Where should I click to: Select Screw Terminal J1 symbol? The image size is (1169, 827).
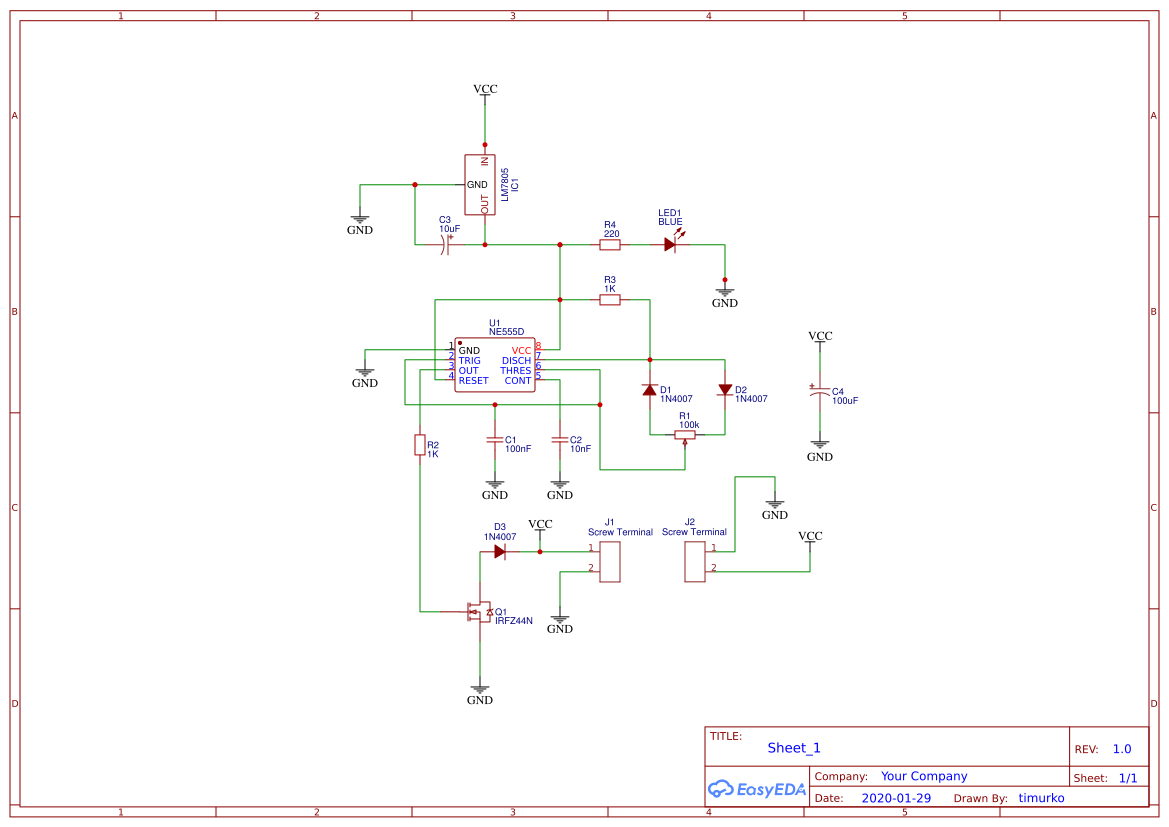click(x=609, y=562)
